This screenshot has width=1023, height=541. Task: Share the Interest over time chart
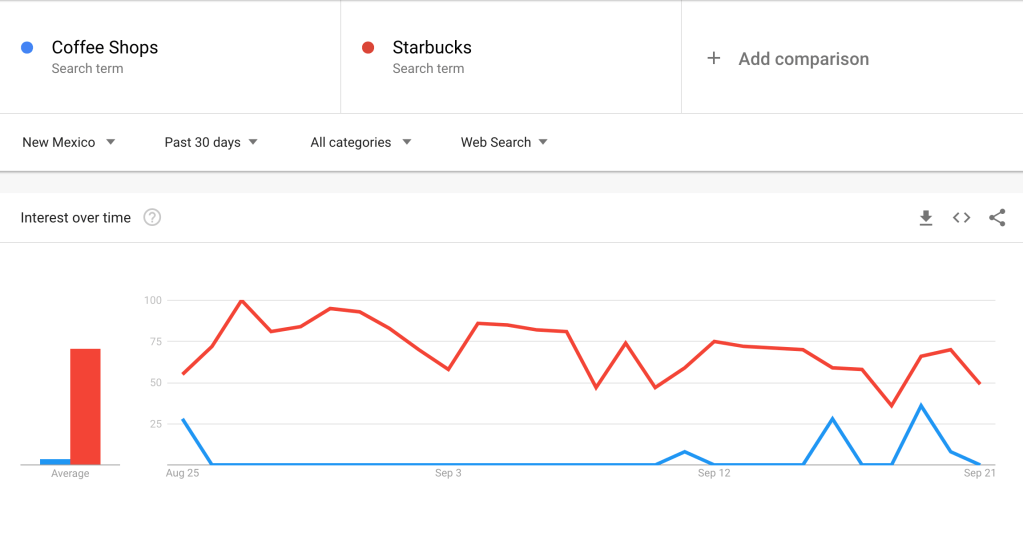click(x=997, y=218)
